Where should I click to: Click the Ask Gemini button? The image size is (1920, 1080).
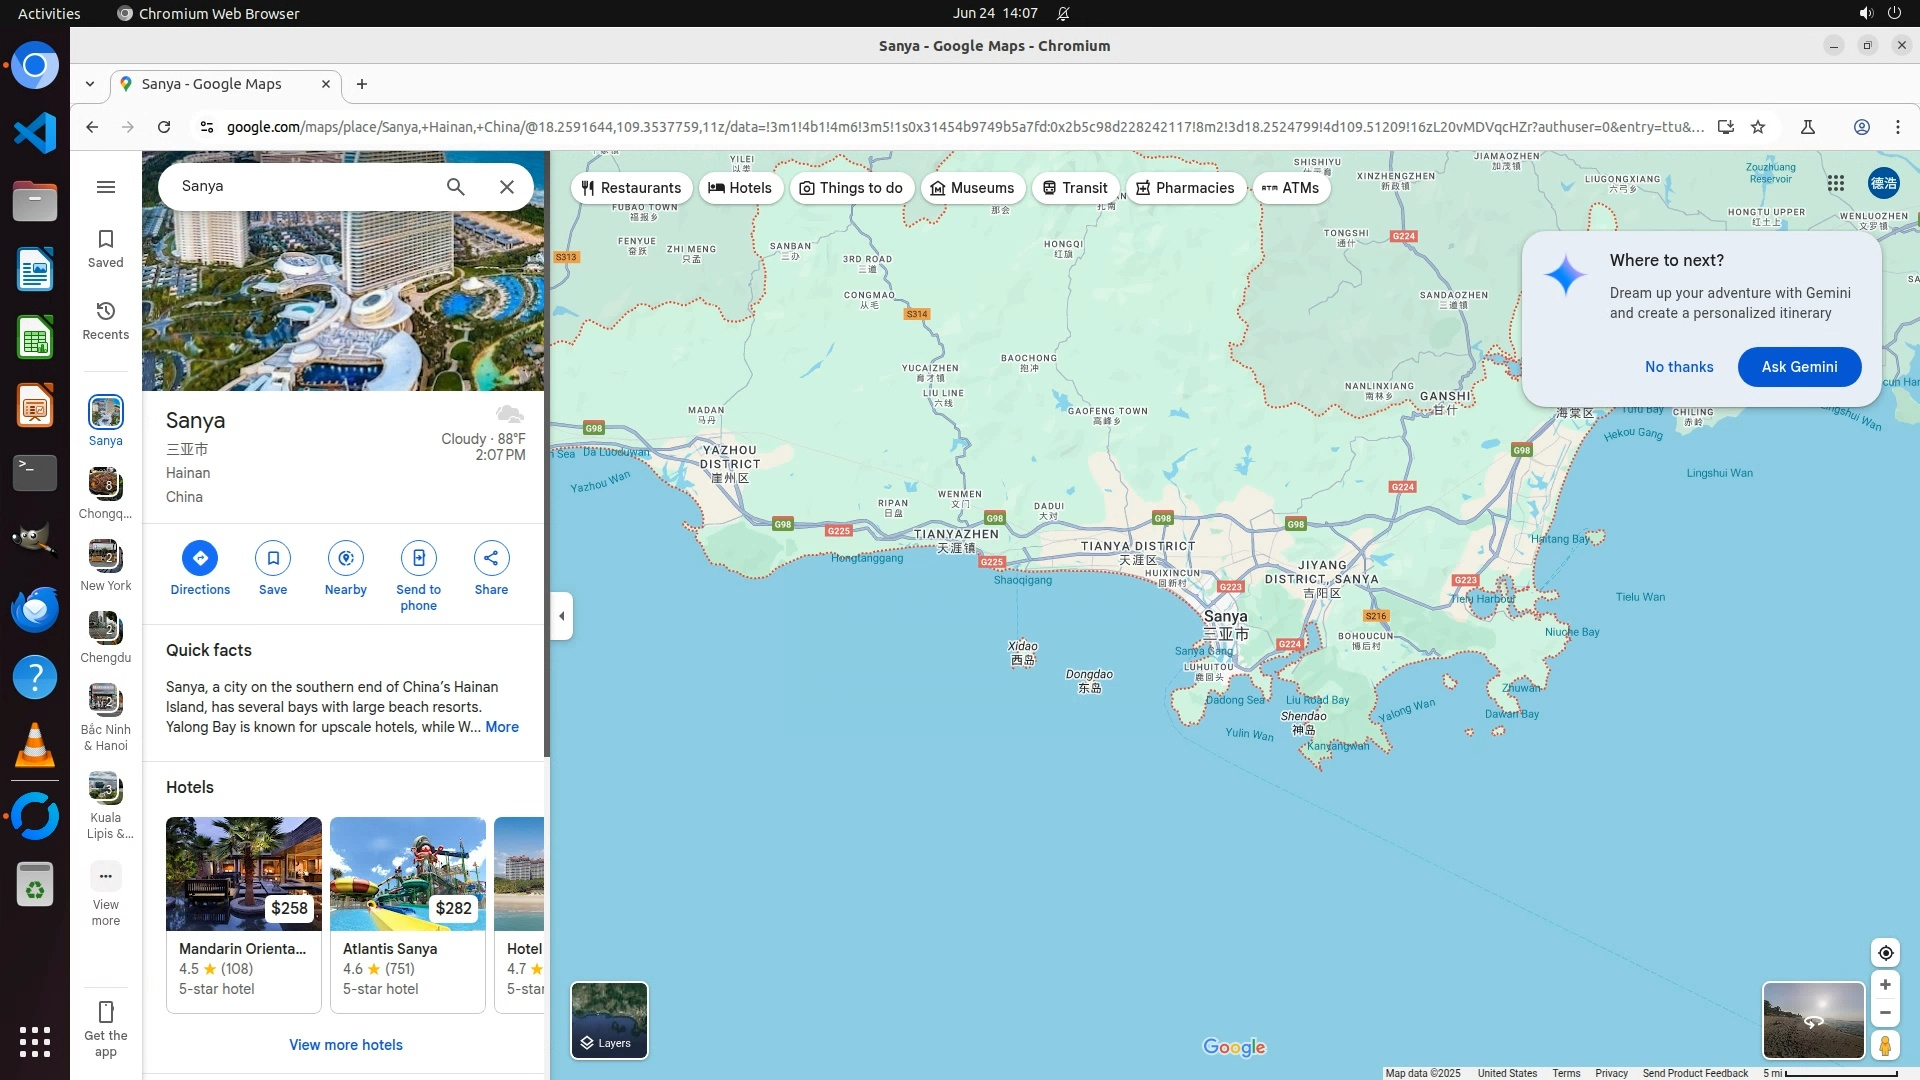tap(1799, 367)
